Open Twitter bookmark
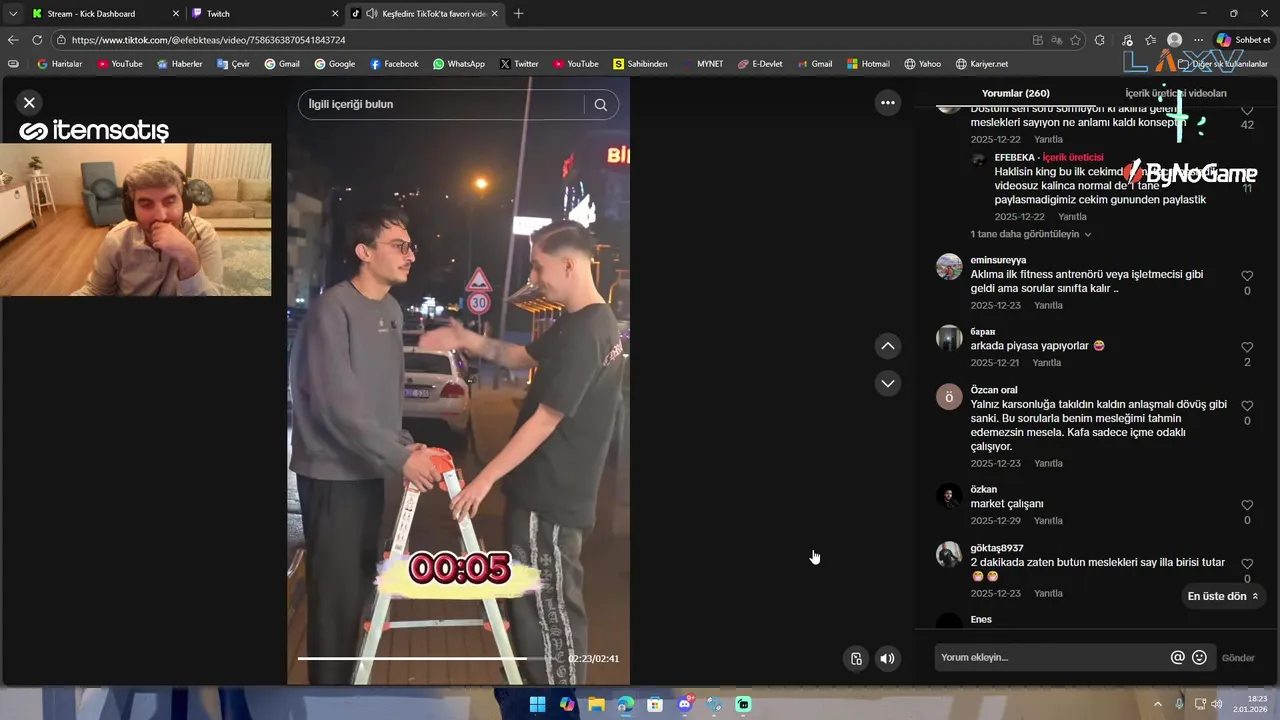This screenshot has width=1280, height=720. click(x=519, y=64)
